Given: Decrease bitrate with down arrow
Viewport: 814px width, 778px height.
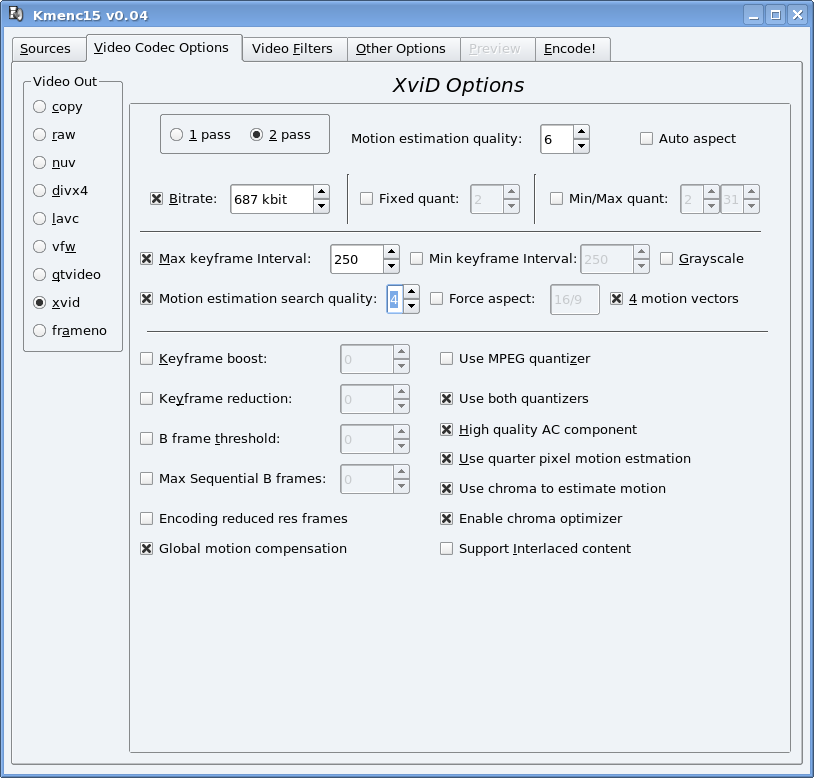Looking at the screenshot, I should click(x=321, y=206).
